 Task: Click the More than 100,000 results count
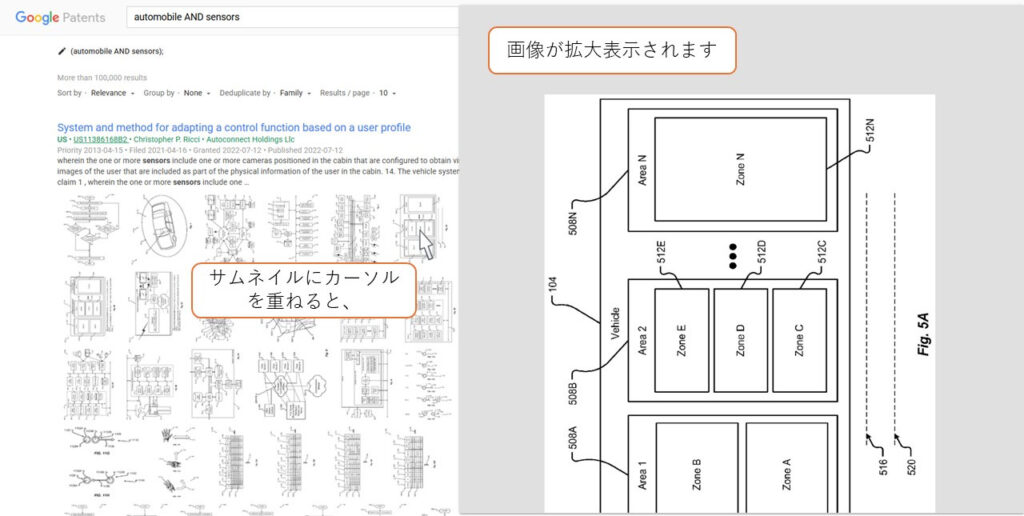coord(102,77)
